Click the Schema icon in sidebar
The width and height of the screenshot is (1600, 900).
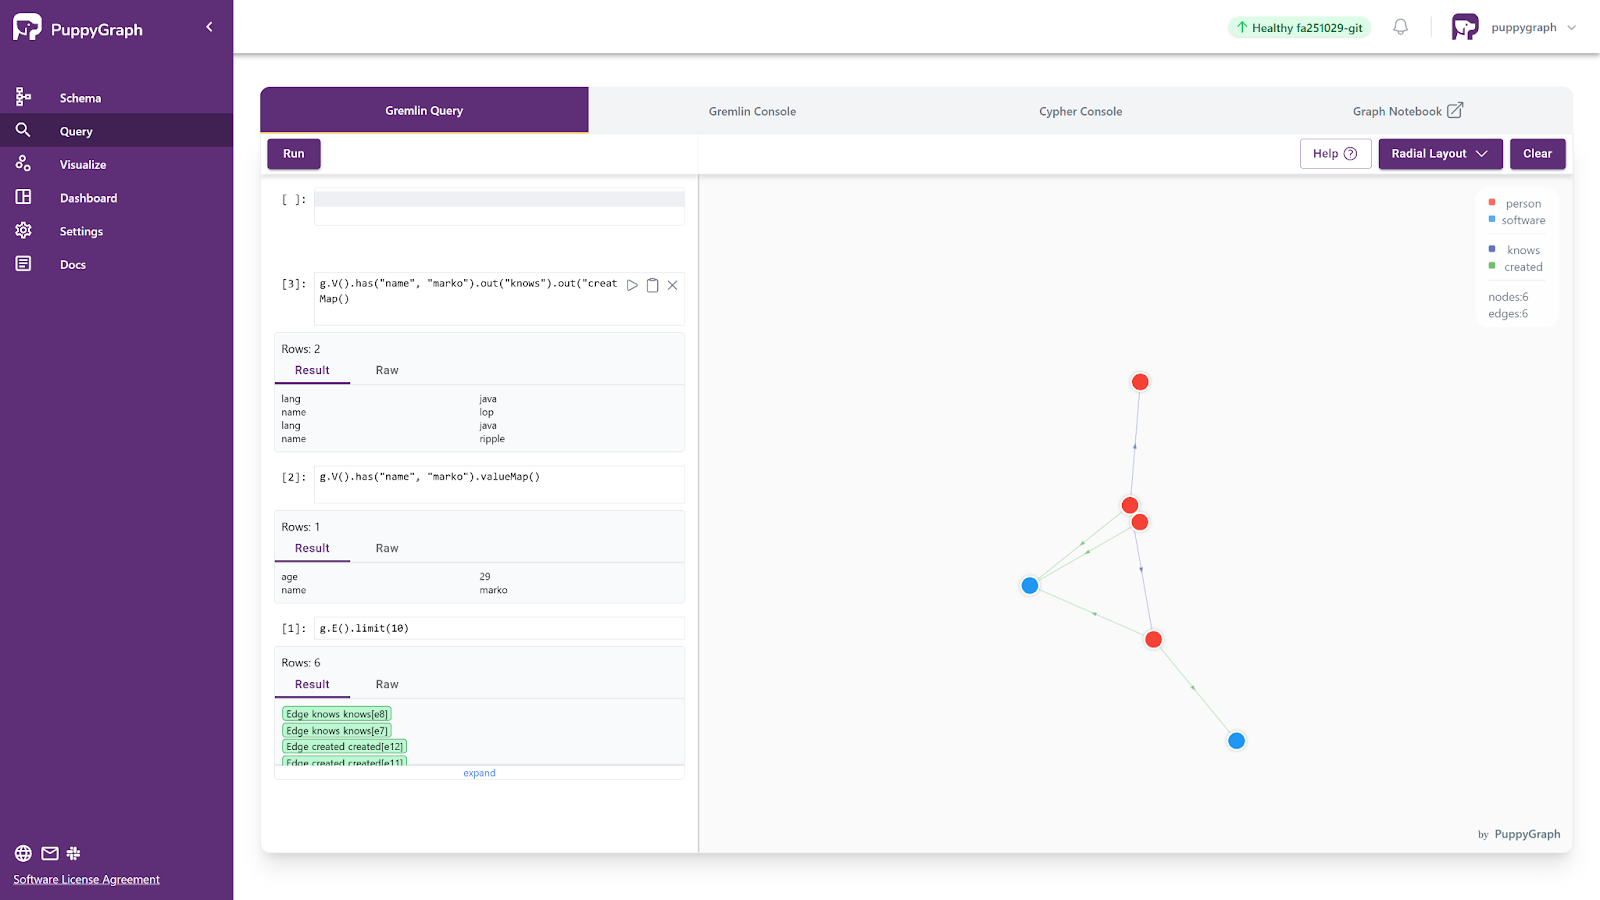[23, 97]
